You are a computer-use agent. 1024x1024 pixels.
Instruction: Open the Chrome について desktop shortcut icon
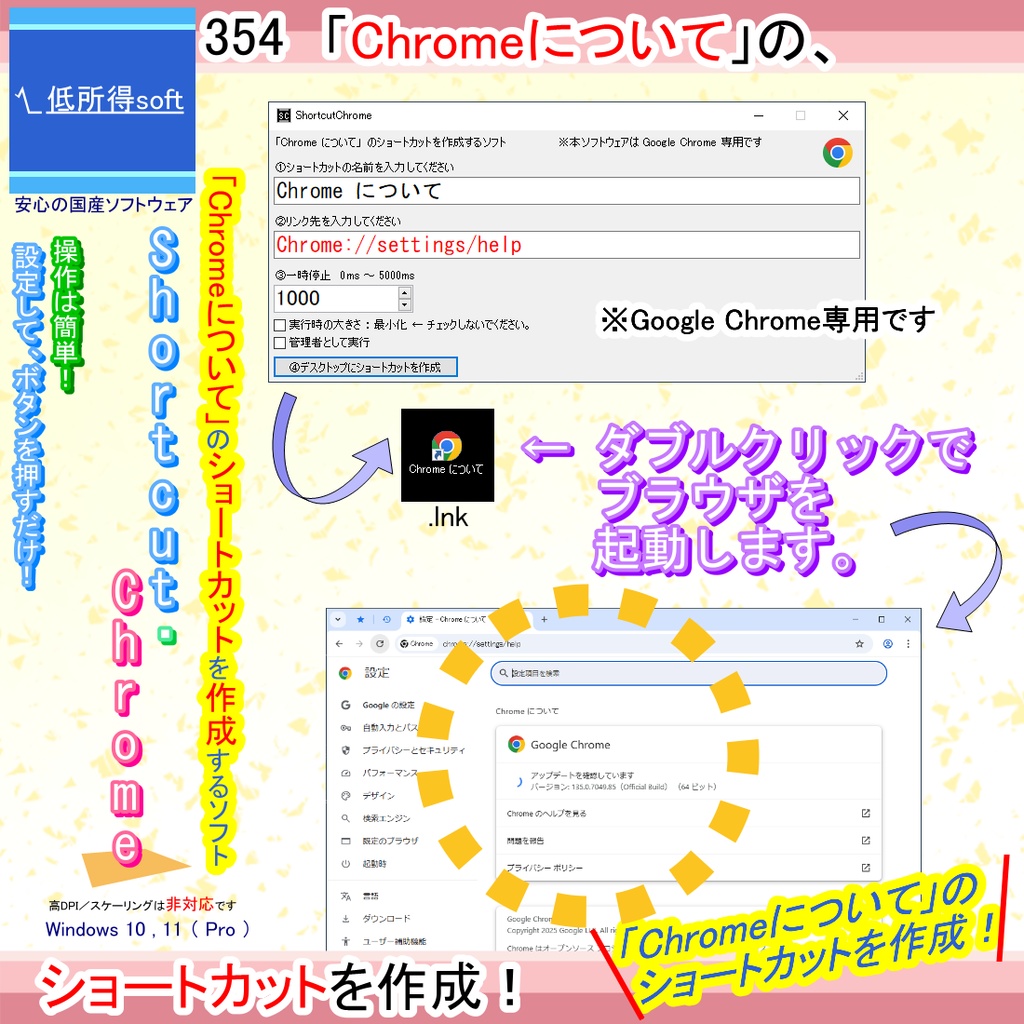(x=447, y=455)
